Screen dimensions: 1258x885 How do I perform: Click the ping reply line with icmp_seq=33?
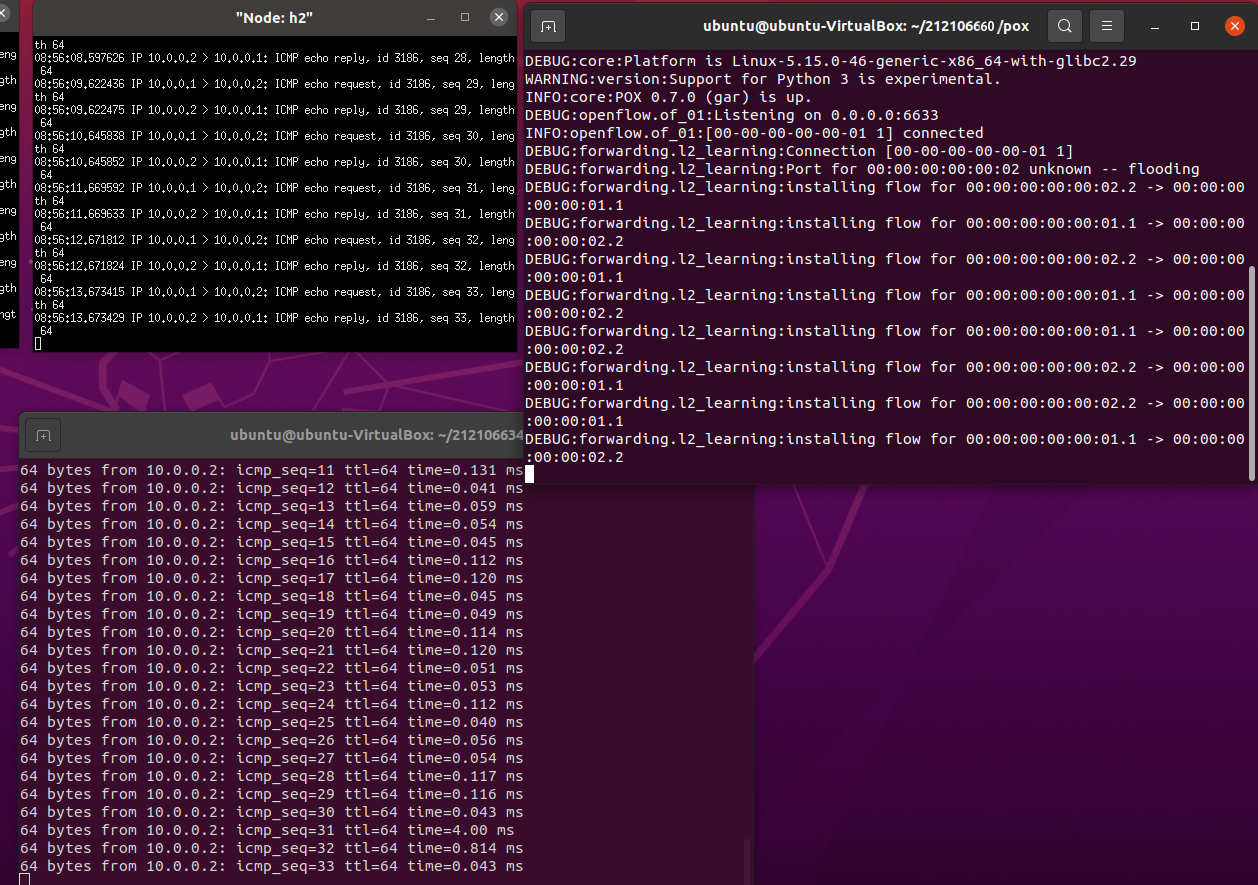(271, 866)
